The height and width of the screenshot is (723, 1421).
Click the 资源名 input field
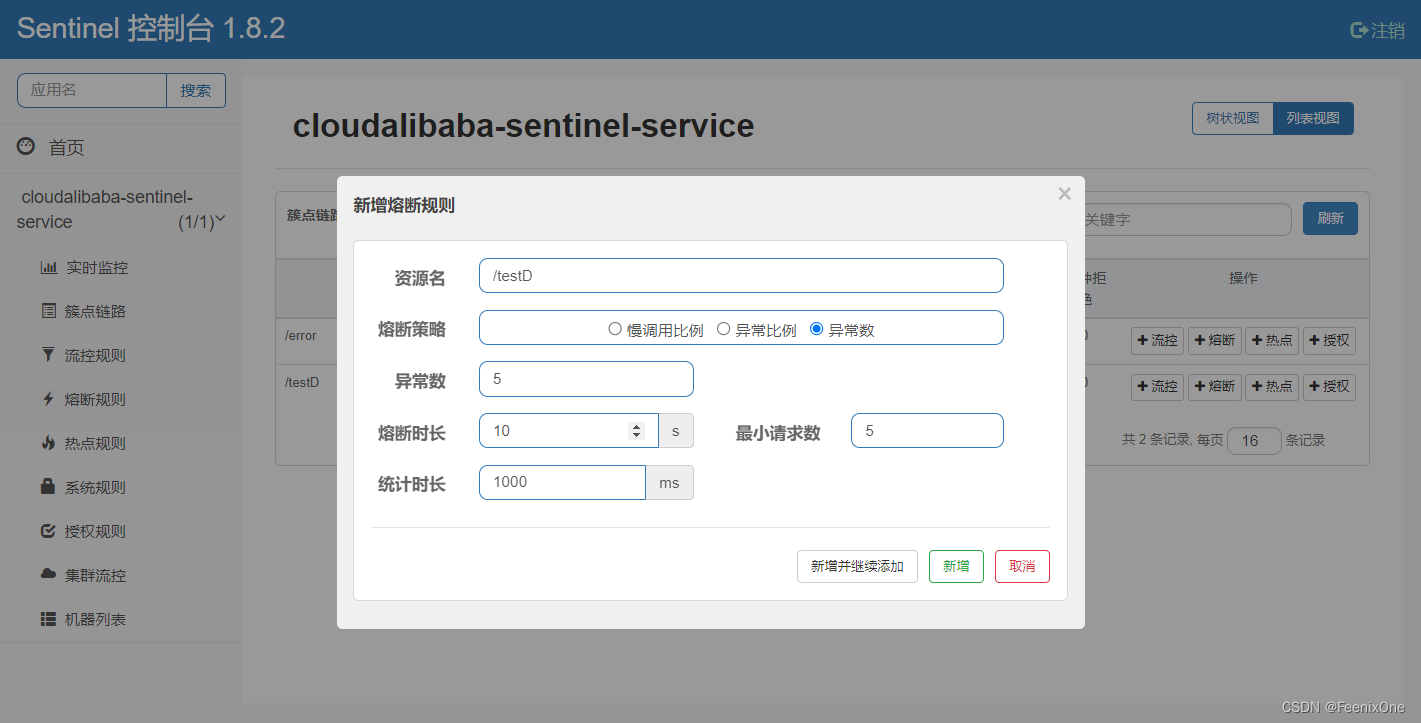coord(741,276)
